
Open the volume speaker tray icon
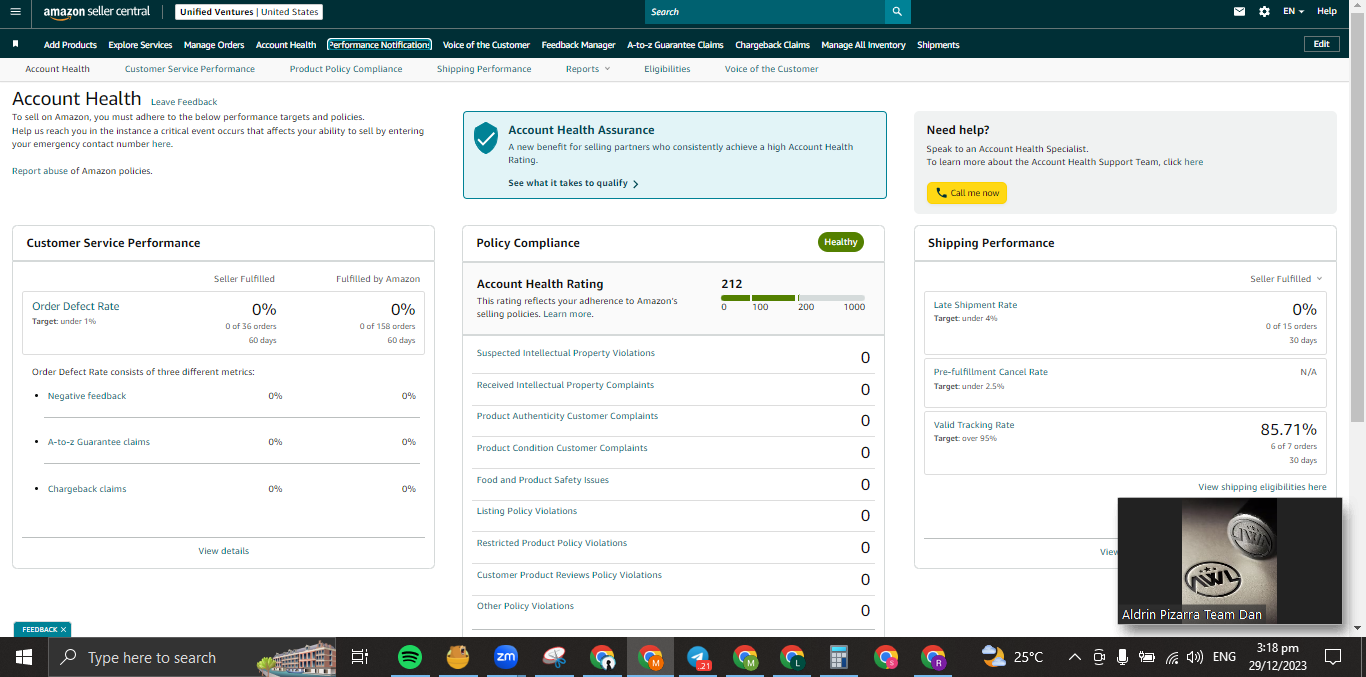(1195, 657)
